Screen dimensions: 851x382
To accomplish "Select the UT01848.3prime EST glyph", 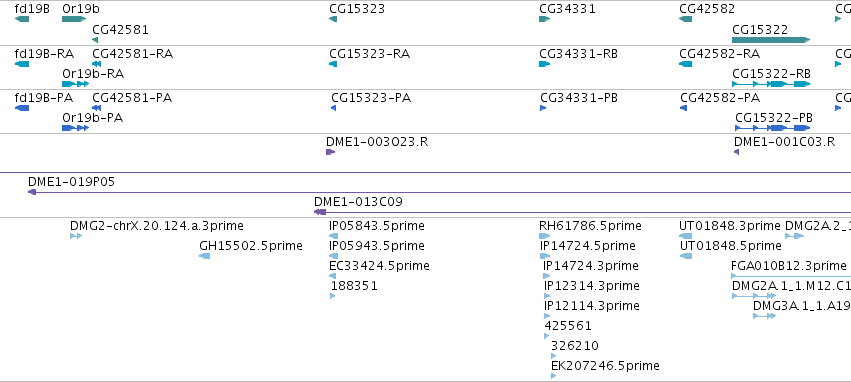I will click(685, 236).
